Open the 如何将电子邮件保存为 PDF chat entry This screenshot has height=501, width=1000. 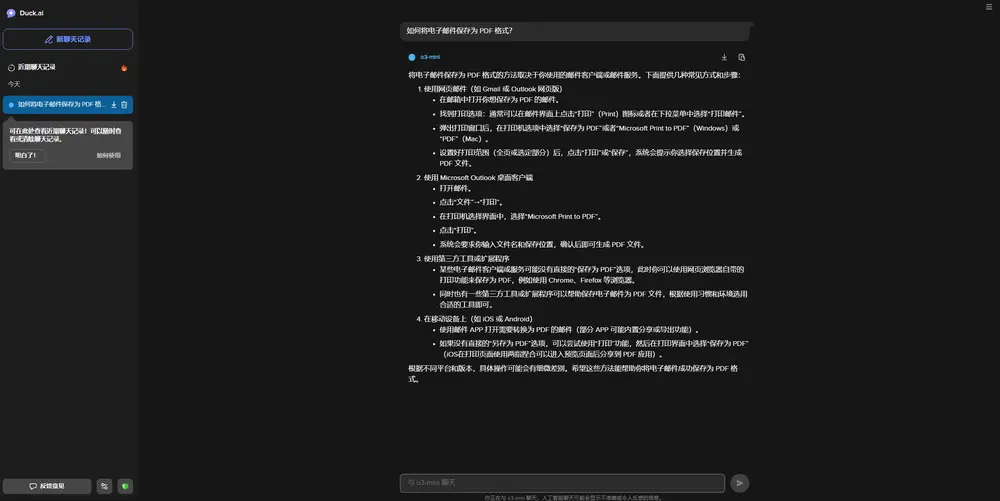pos(60,104)
